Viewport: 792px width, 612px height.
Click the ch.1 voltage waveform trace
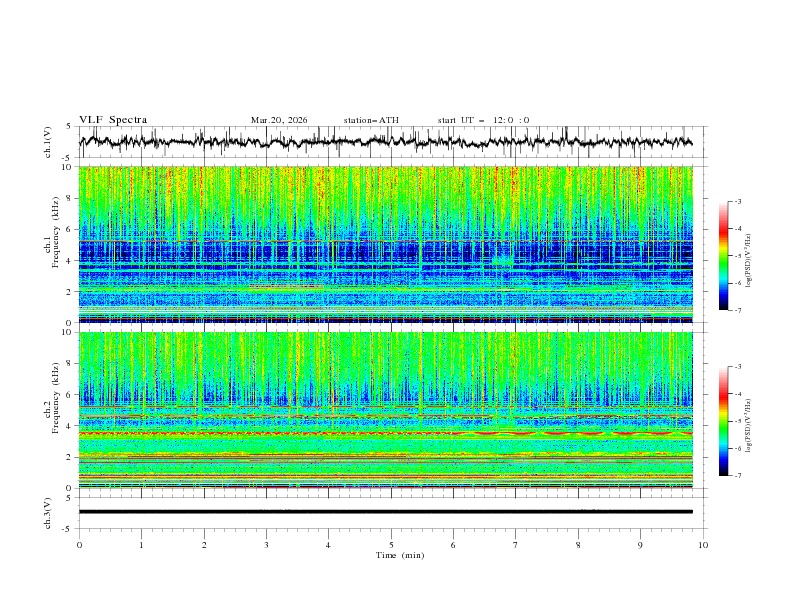[x=385, y=142]
